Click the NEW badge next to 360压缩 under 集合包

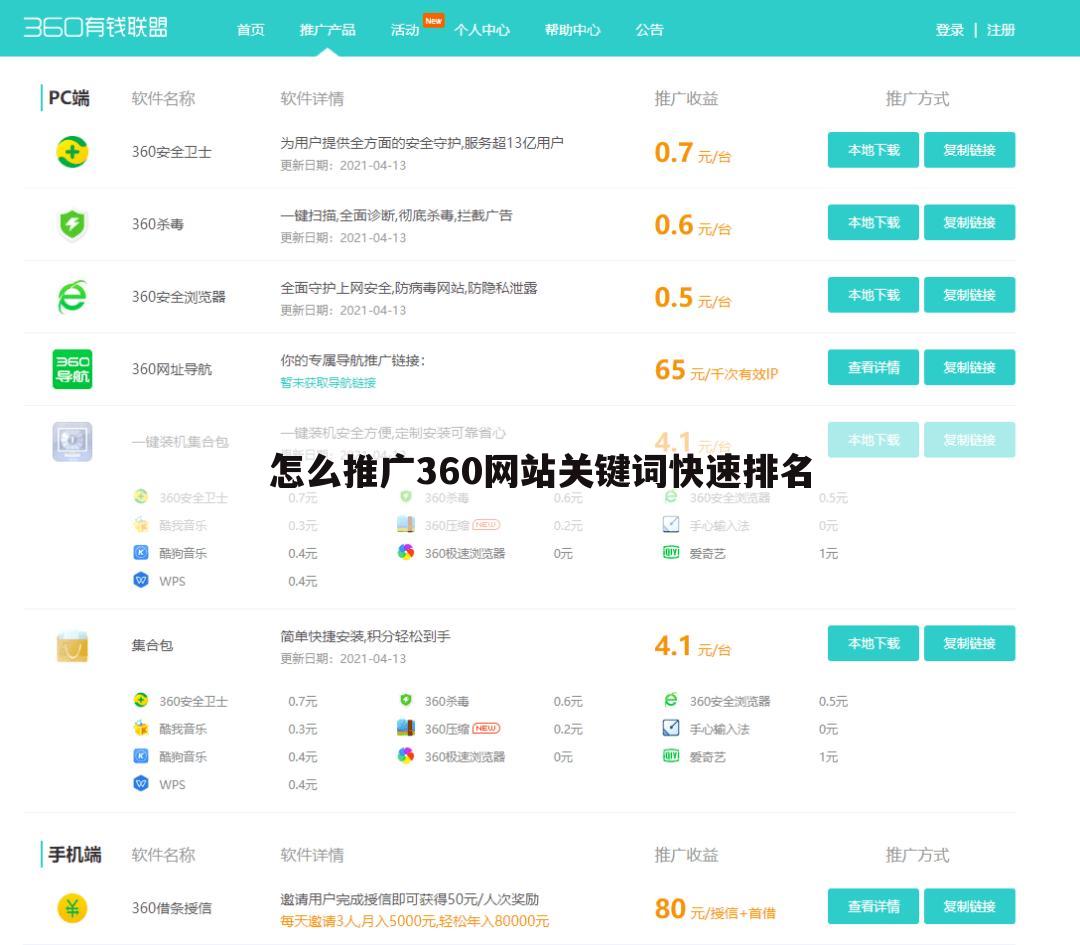[x=486, y=728]
